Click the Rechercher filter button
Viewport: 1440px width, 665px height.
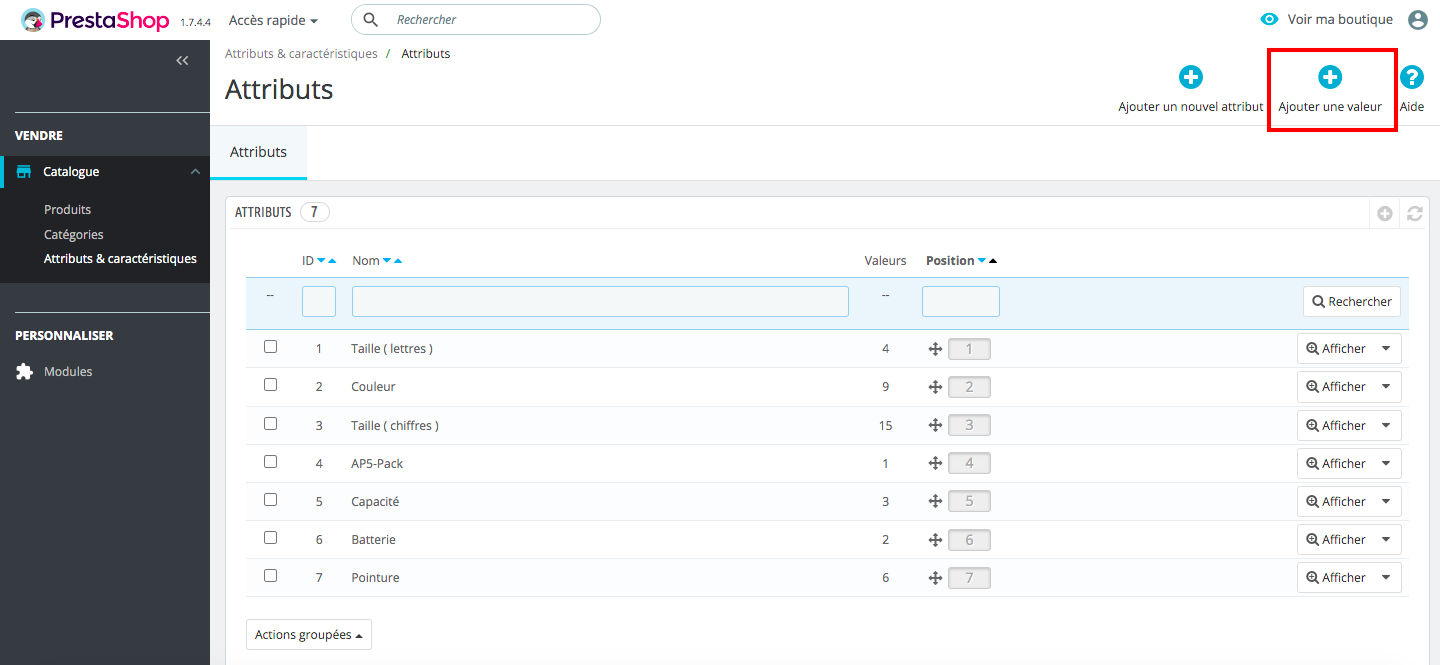[x=1352, y=302]
